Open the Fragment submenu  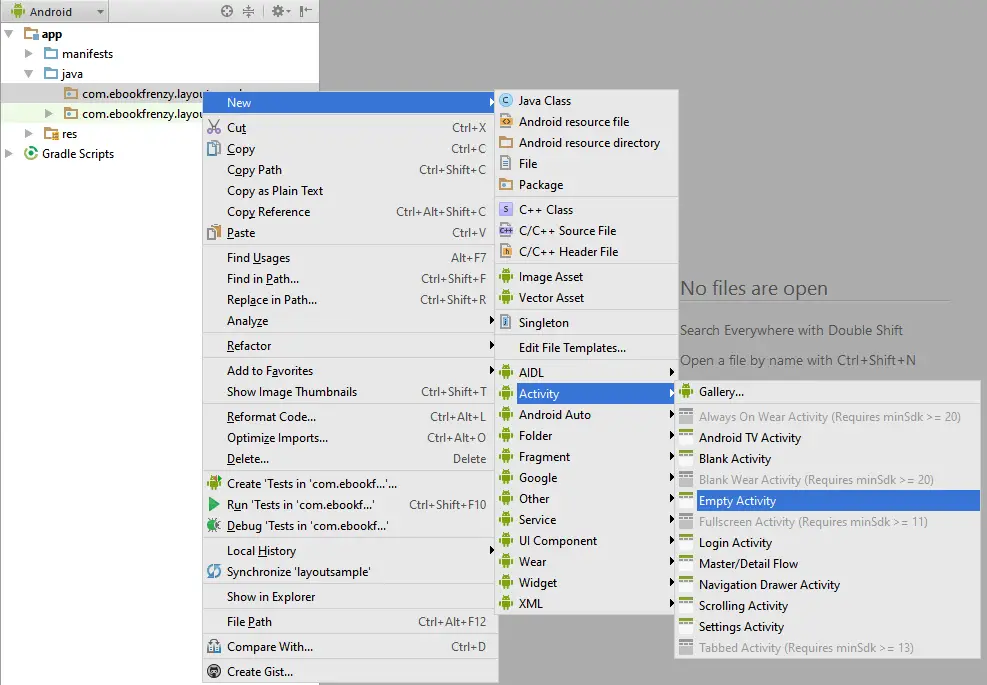pyautogui.click(x=544, y=457)
